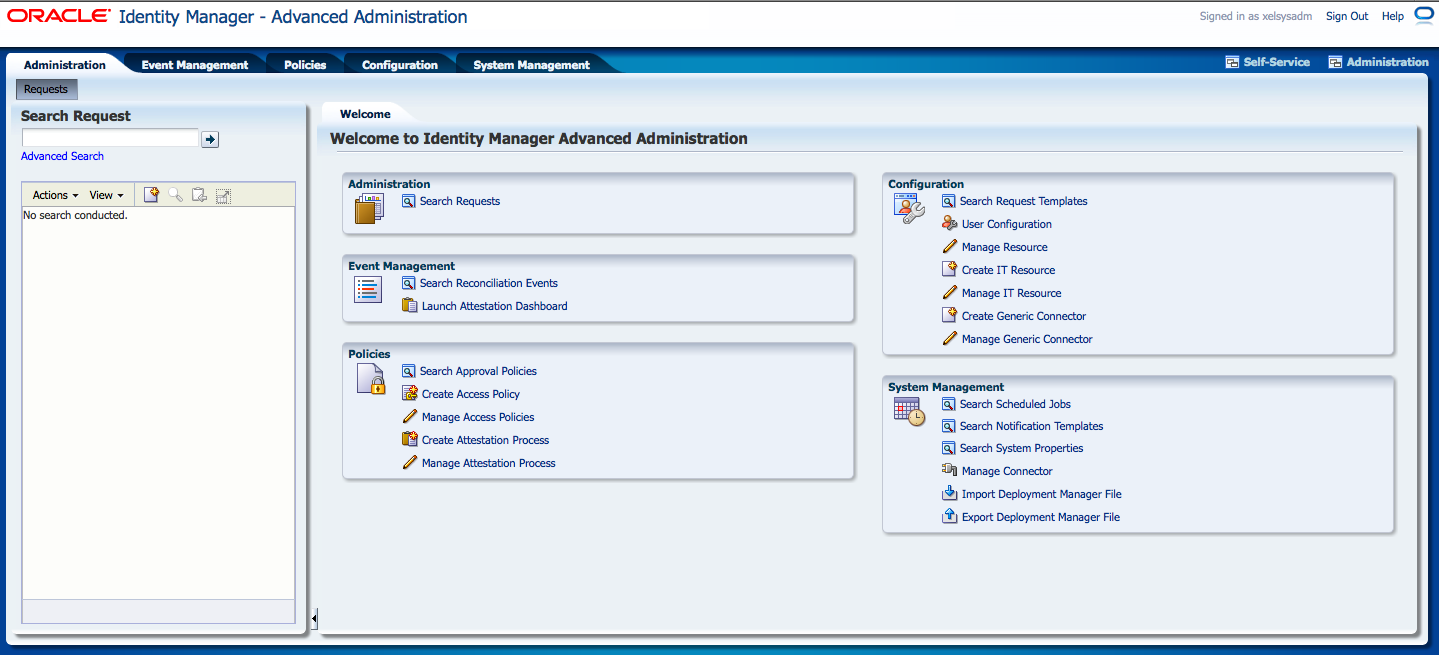Screen dimensions: 1439x655
Task: Click the Policies padlock document icon
Action: (371, 380)
